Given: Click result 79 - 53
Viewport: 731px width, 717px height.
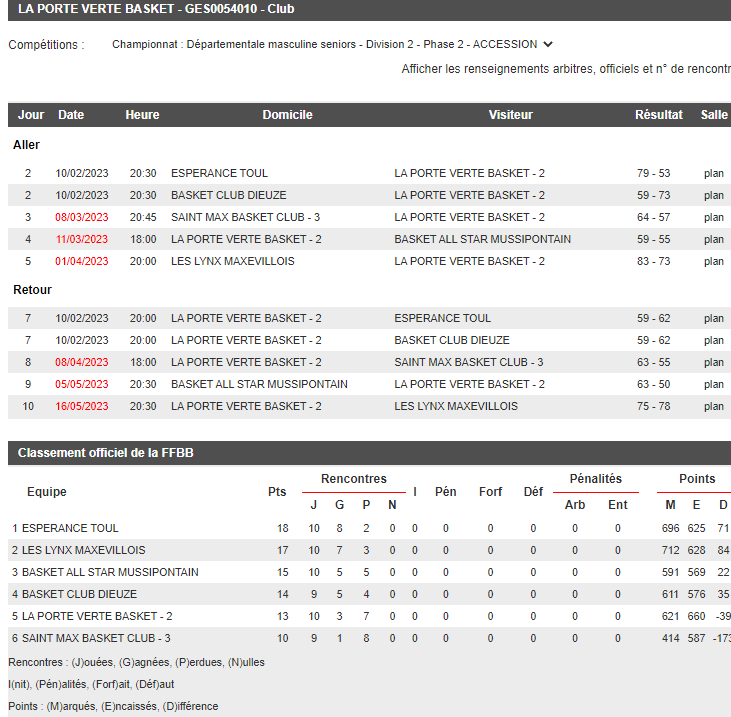Looking at the screenshot, I should [x=653, y=173].
